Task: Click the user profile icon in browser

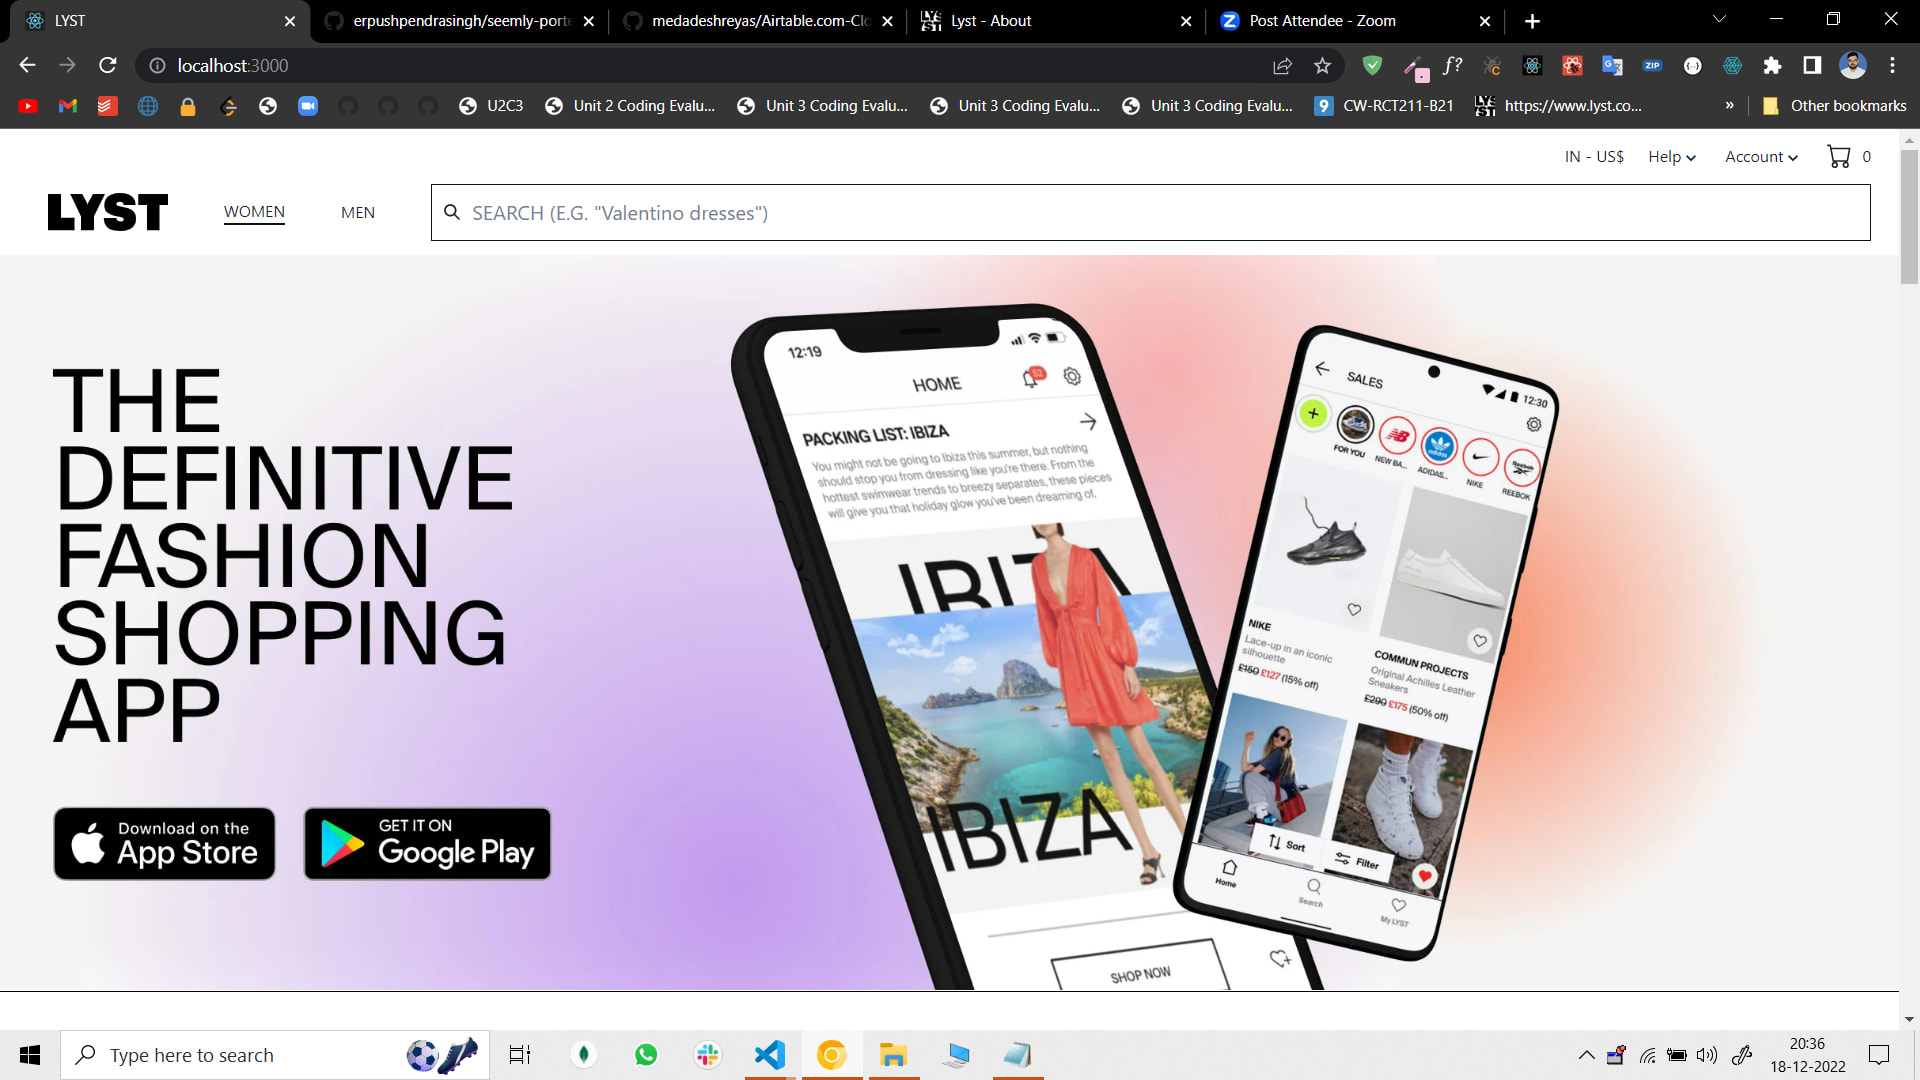Action: click(1855, 66)
